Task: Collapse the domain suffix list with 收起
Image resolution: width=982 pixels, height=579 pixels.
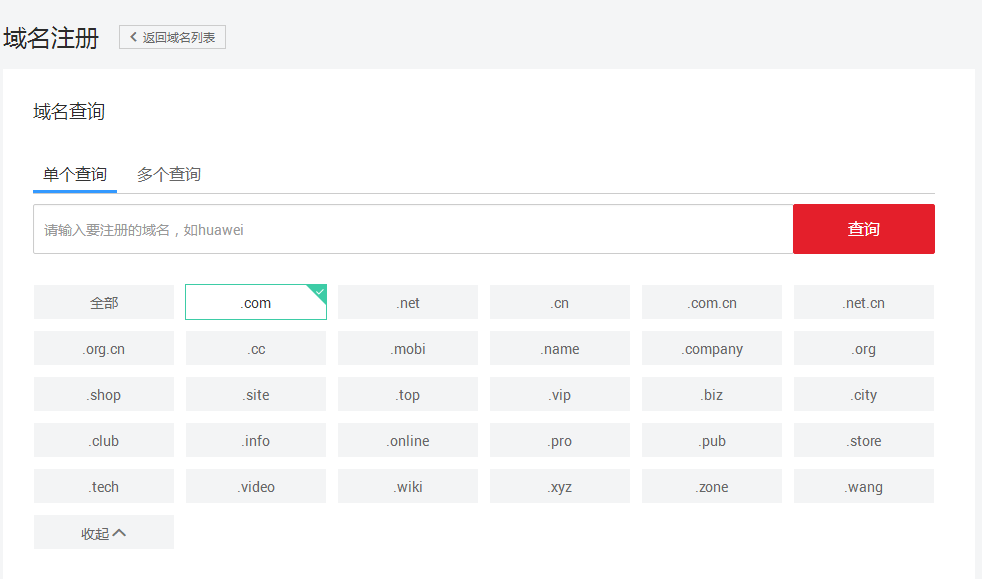Action: [104, 533]
